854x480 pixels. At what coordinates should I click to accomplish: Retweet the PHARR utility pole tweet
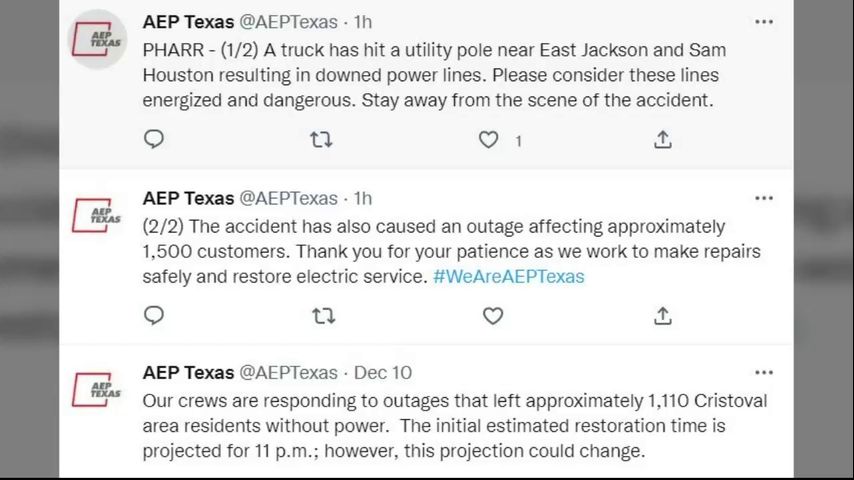321,140
